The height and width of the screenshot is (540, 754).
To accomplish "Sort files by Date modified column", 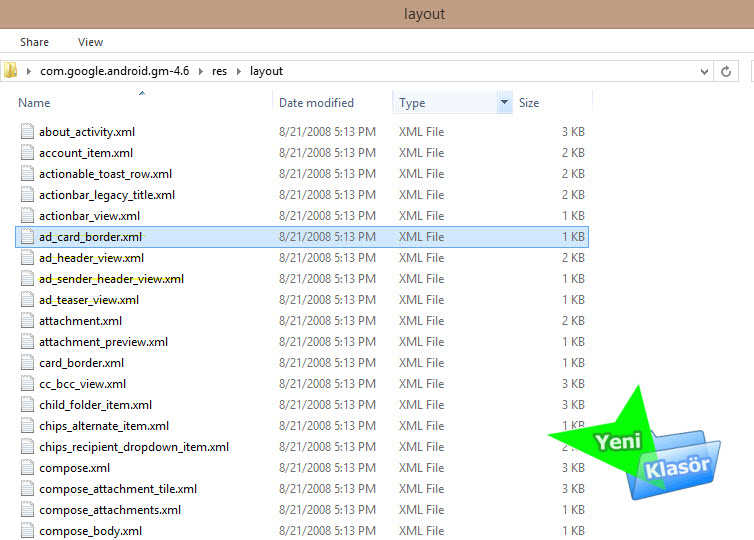I will pyautogui.click(x=316, y=103).
